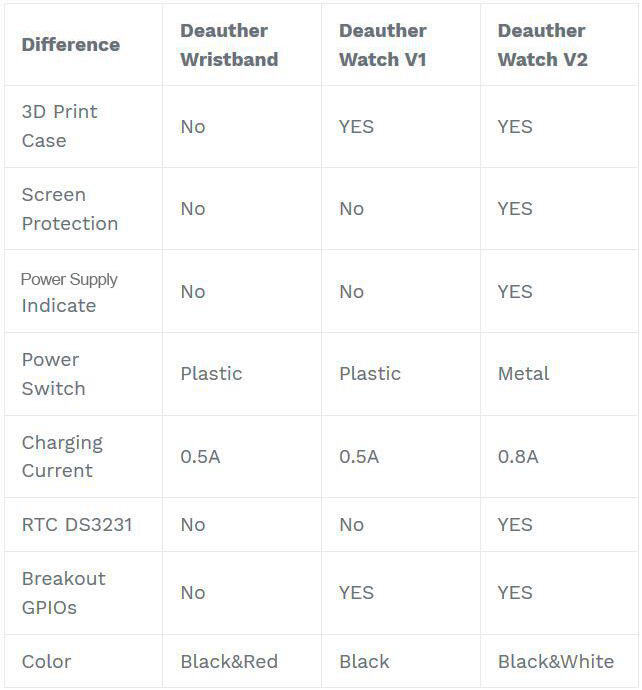
Task: Select the Black&White color cell
Action: pos(556,661)
